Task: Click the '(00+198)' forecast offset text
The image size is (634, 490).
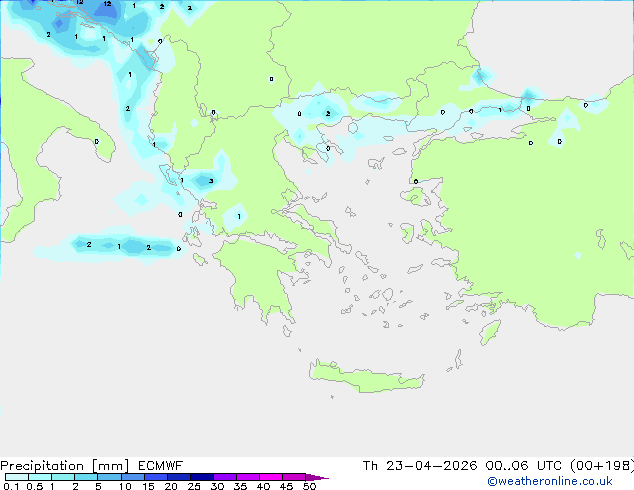Action: pyautogui.click(x=602, y=466)
